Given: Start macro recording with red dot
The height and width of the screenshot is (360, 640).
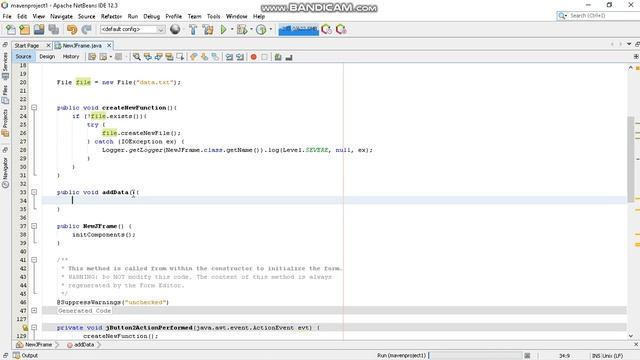Looking at the screenshot, I should click(x=253, y=57).
